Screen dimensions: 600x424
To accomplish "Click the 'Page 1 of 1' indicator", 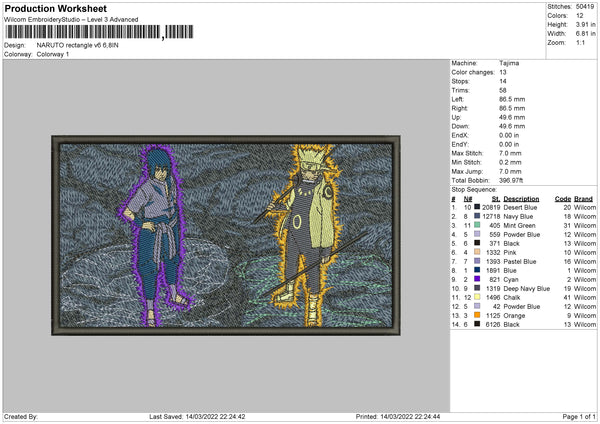I will coord(579,417).
